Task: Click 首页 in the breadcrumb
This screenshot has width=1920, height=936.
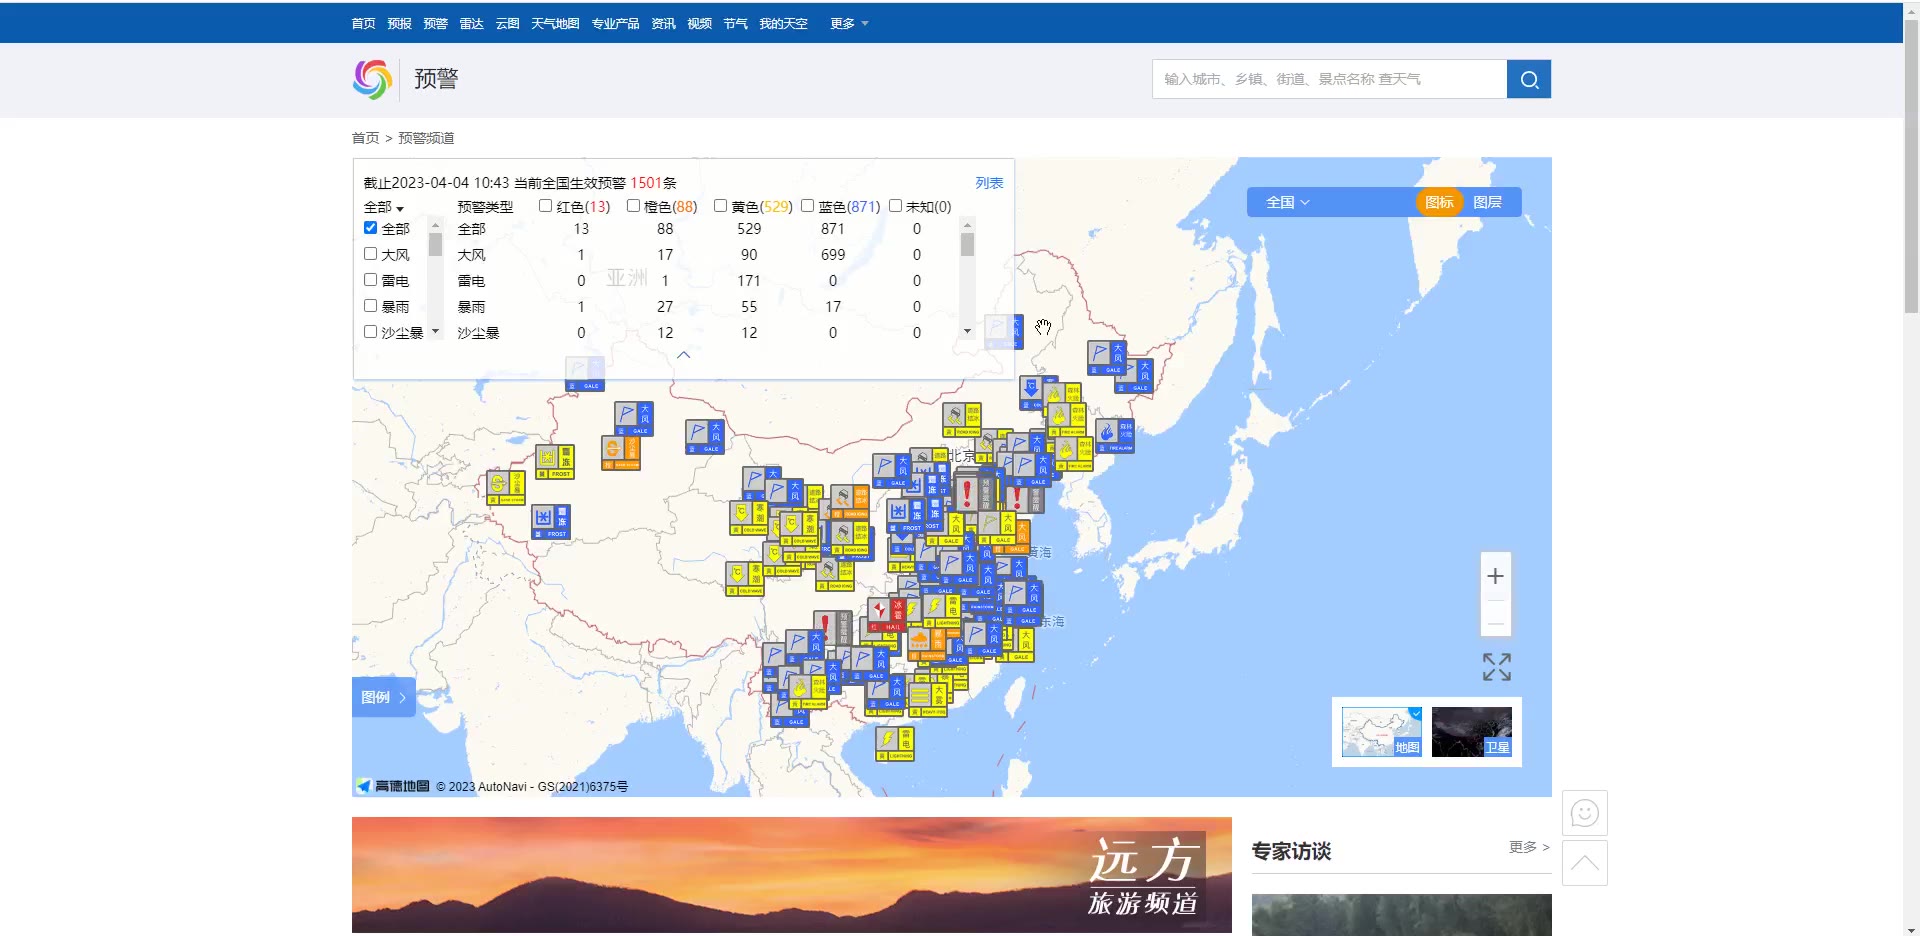Action: (x=365, y=138)
